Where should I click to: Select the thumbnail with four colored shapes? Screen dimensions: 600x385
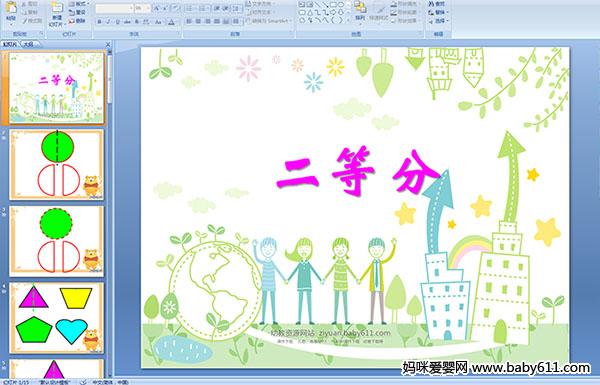tap(57, 318)
